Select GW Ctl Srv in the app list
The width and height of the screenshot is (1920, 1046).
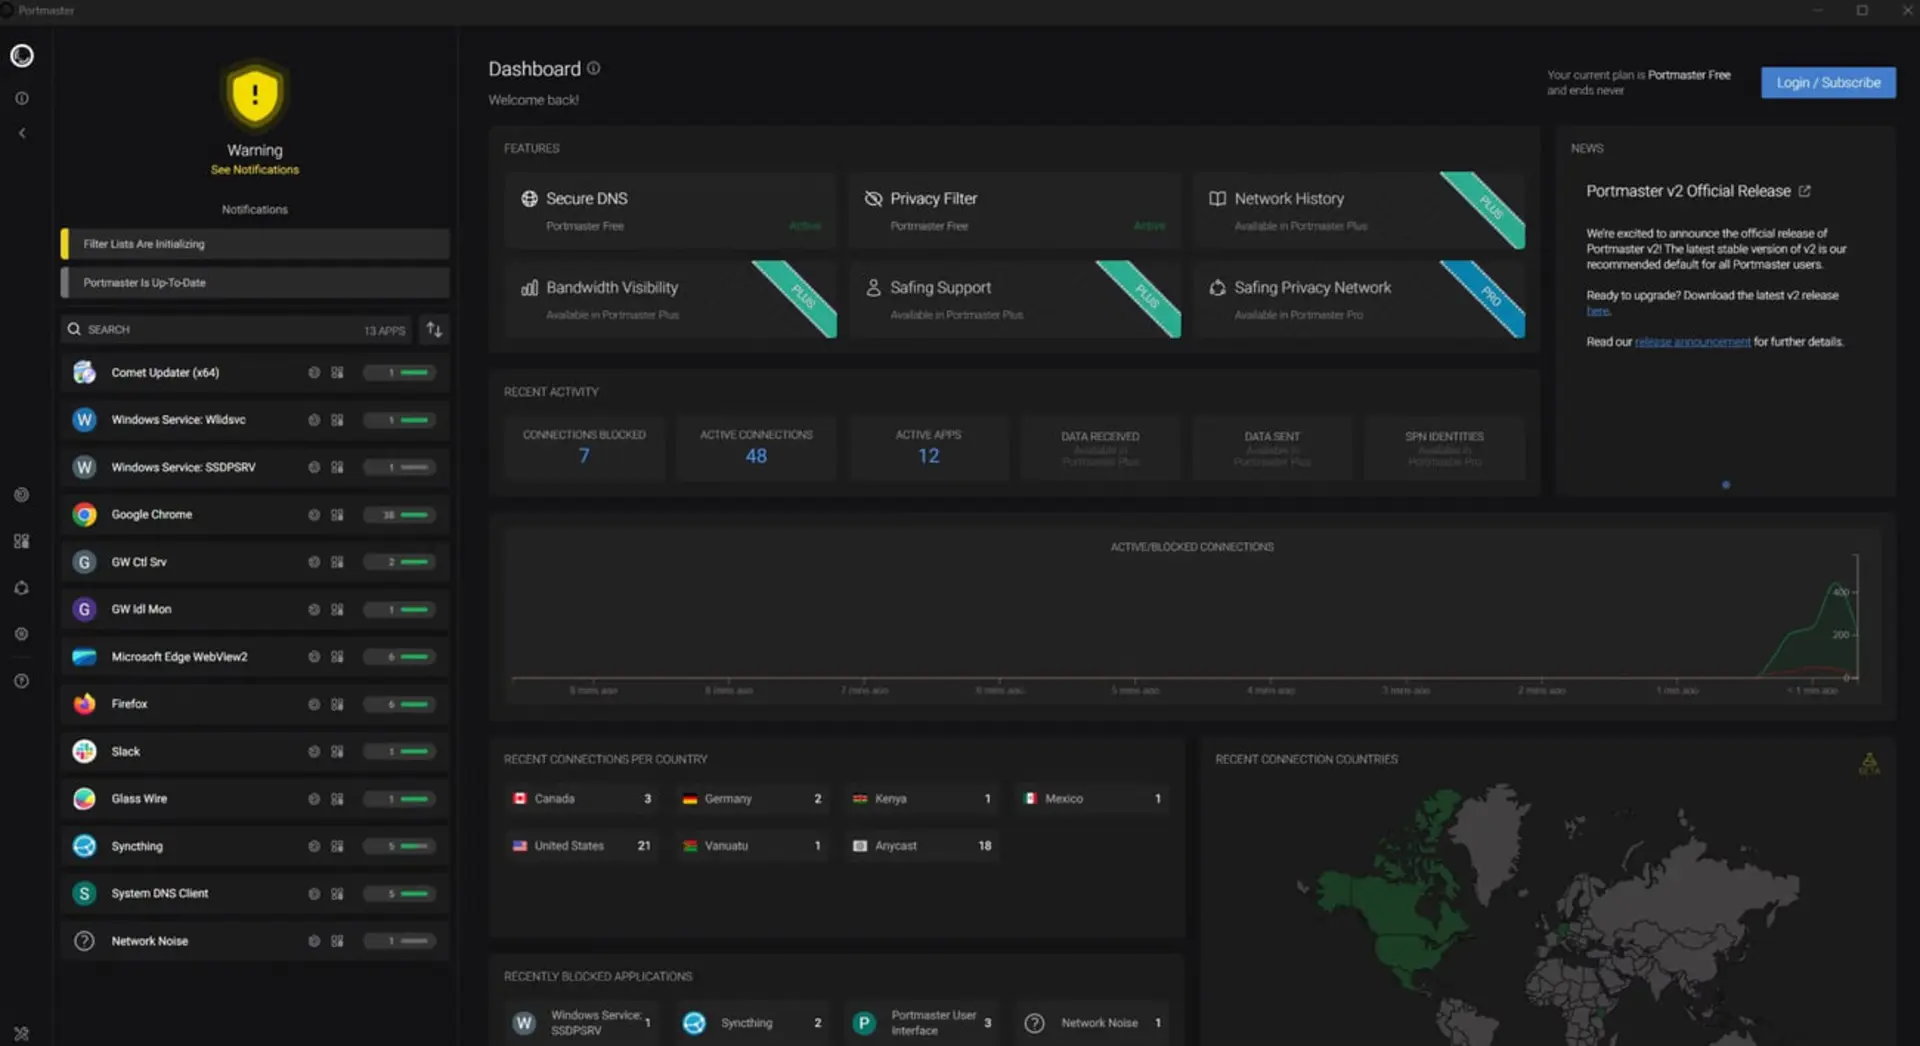coord(255,562)
